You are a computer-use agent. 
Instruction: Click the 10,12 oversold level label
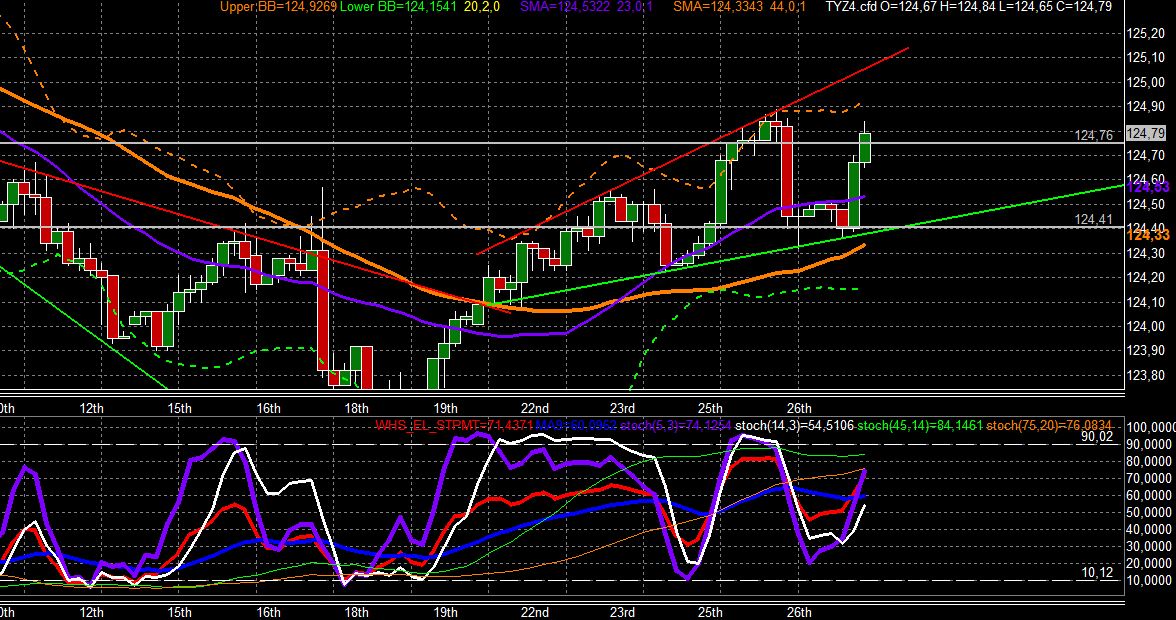(x=1097, y=573)
